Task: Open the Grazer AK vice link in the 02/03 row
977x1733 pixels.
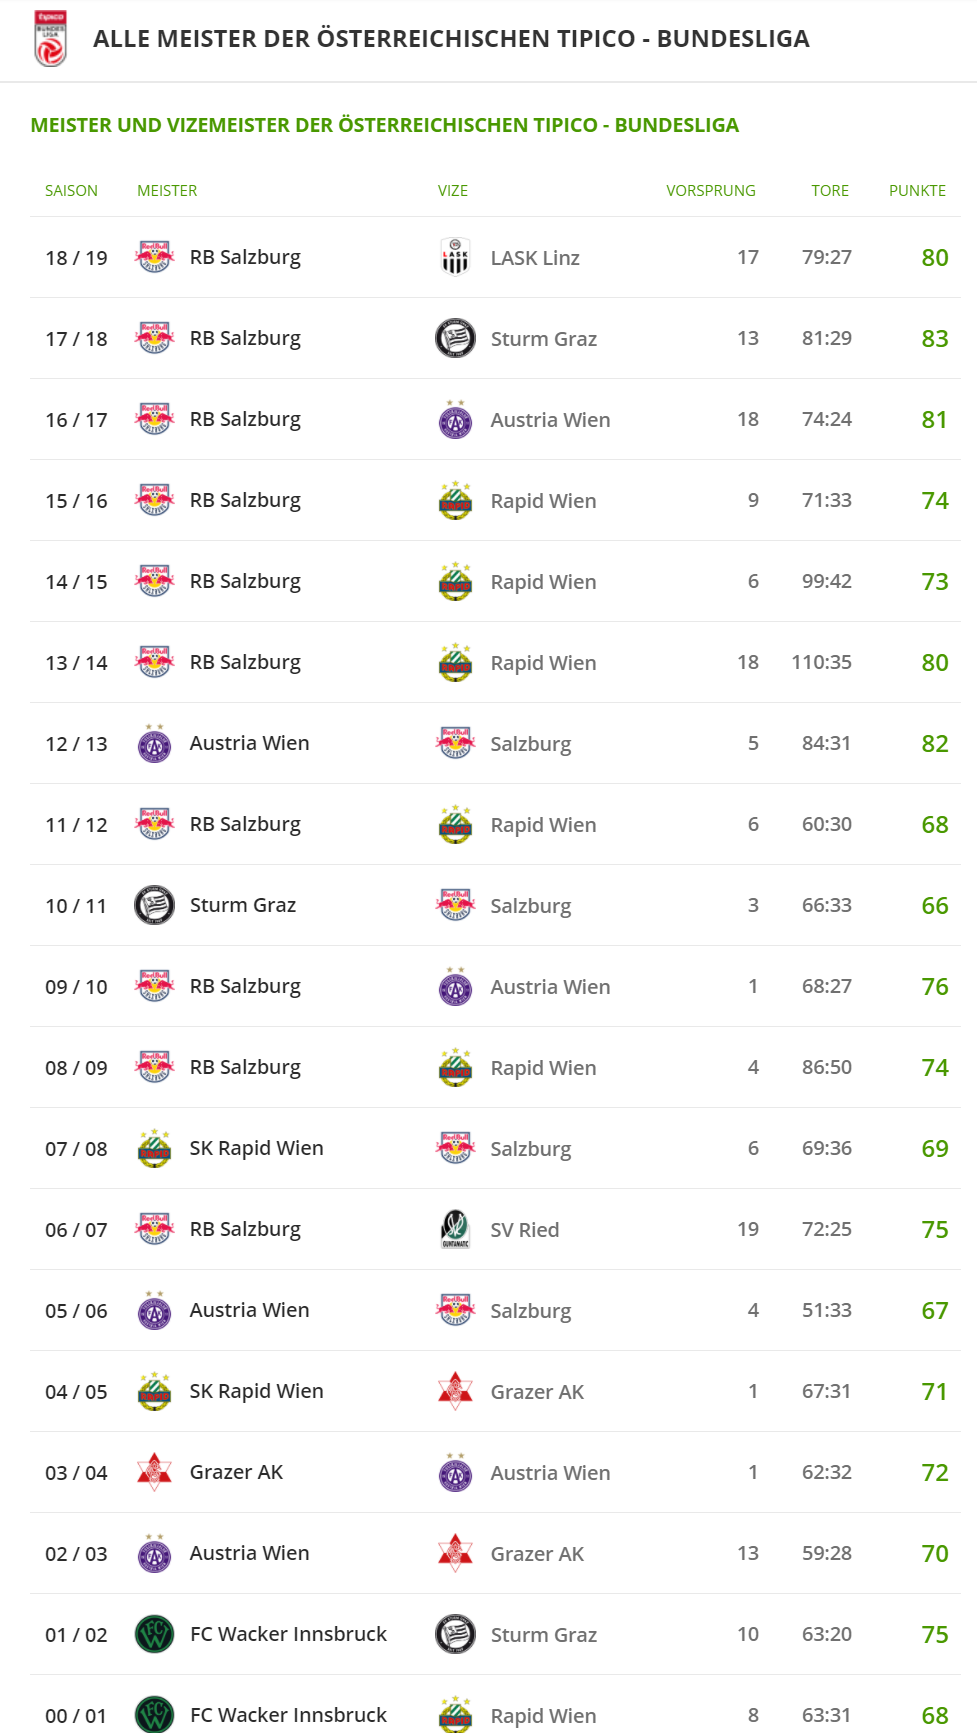Action: [537, 1554]
